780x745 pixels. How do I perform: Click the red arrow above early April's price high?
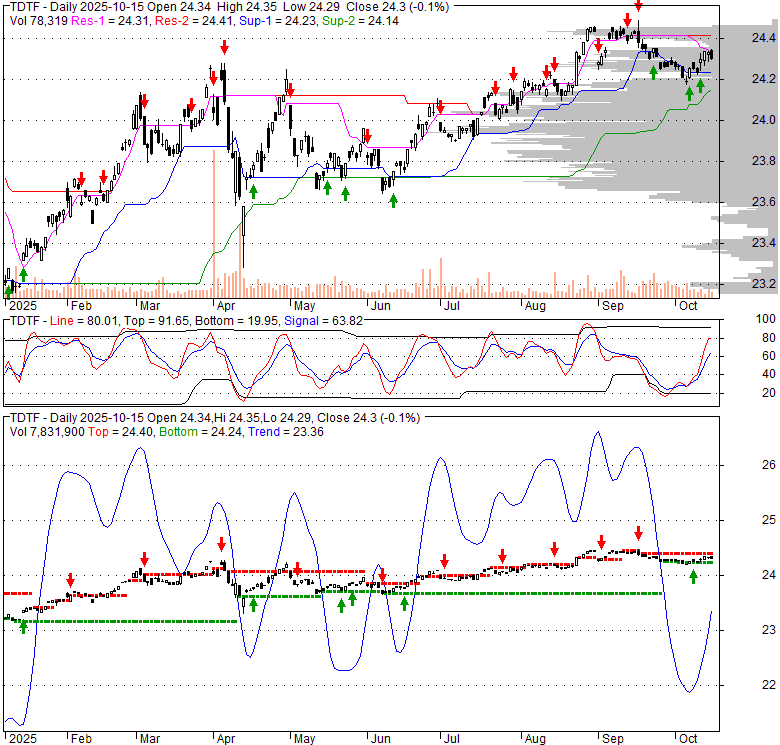[225, 47]
